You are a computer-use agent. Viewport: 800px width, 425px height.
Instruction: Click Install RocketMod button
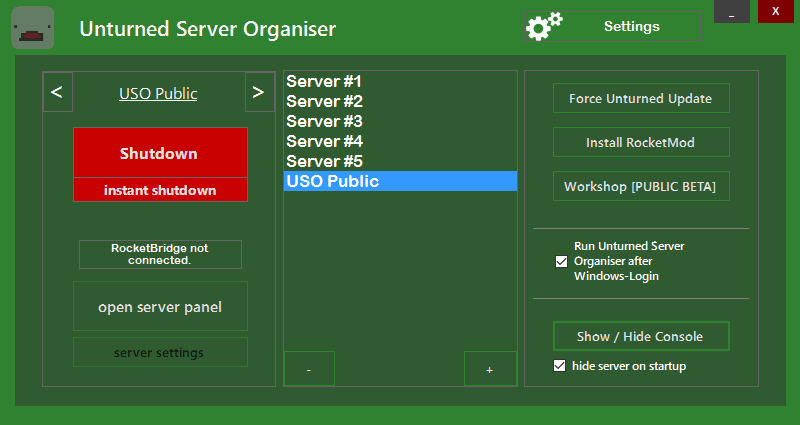[x=641, y=142]
